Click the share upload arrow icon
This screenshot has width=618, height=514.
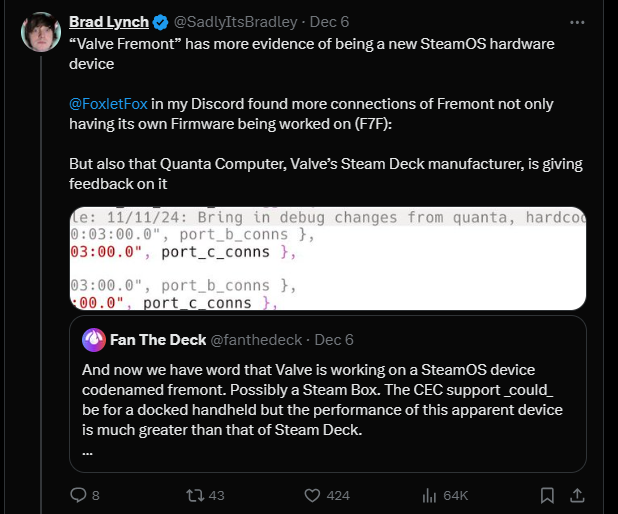(x=577, y=494)
